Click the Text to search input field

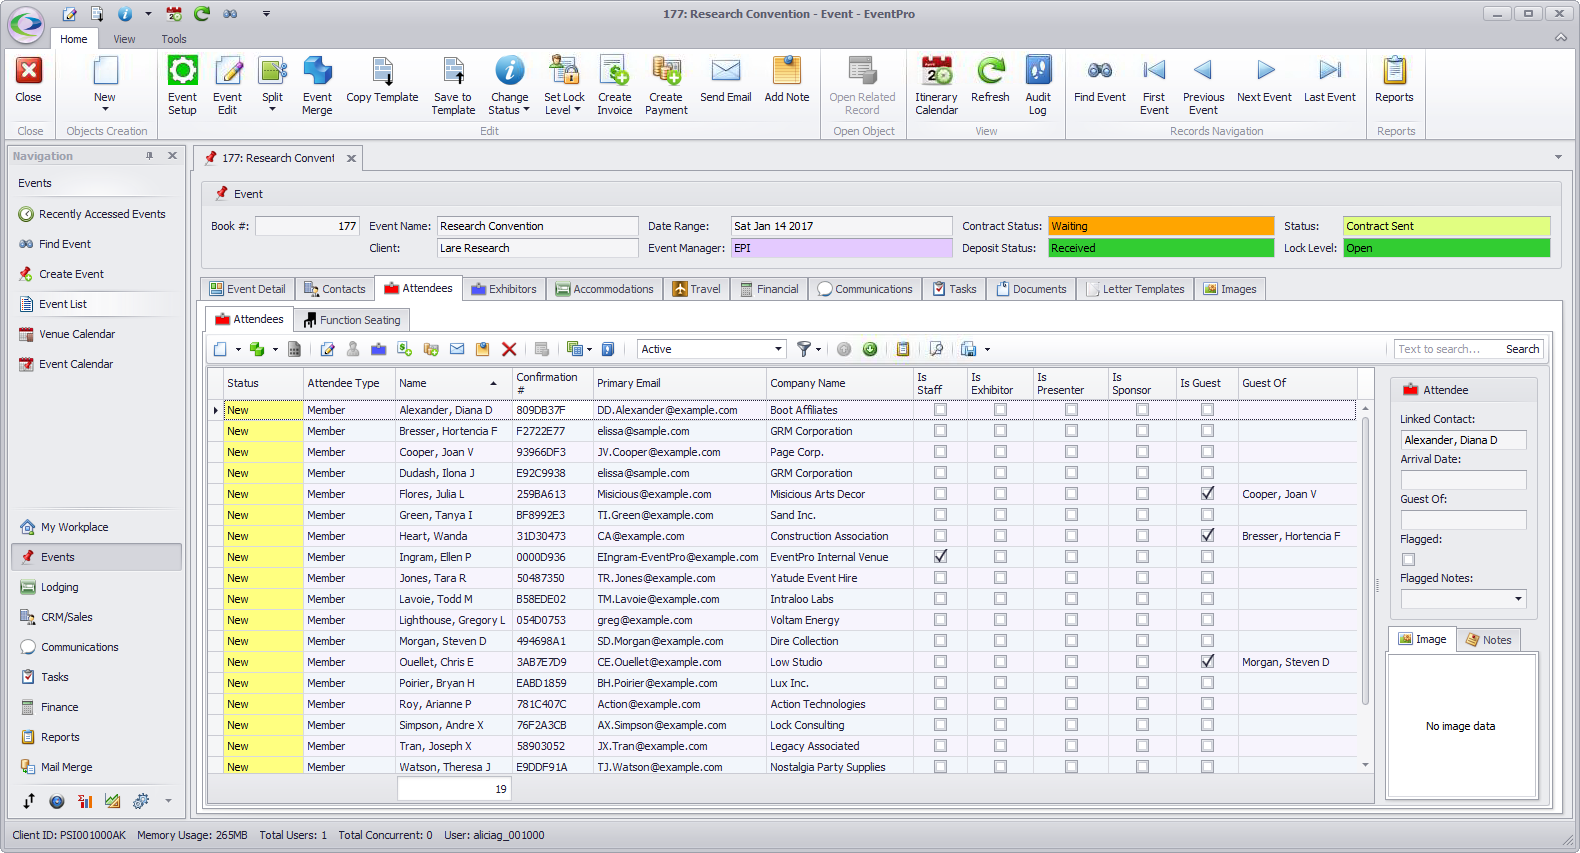coord(1446,349)
